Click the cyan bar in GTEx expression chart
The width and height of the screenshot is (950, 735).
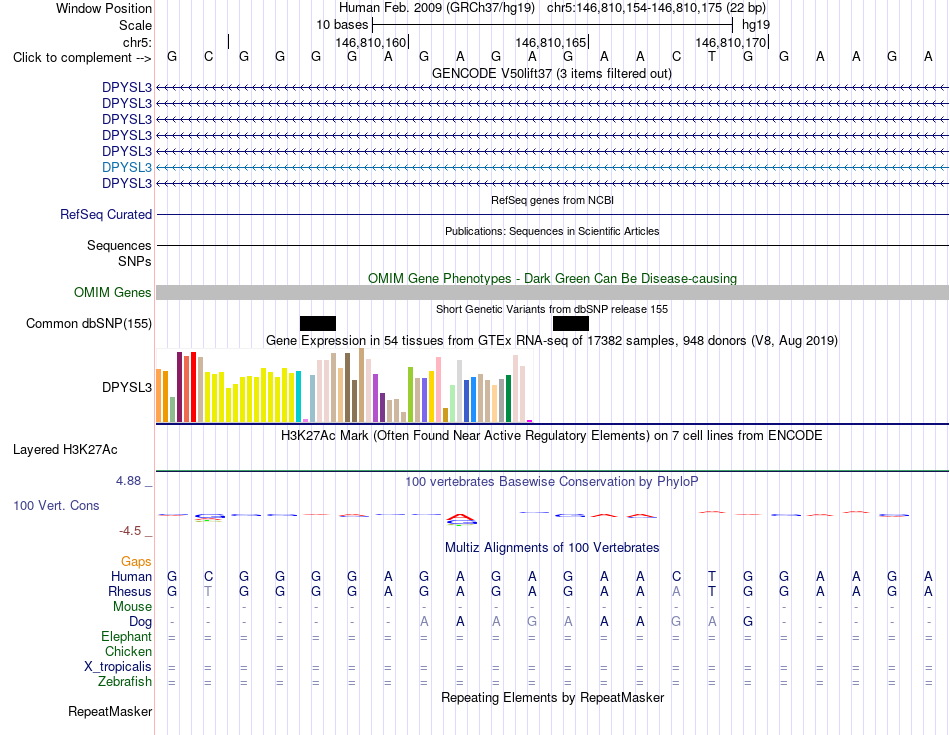(x=298, y=396)
